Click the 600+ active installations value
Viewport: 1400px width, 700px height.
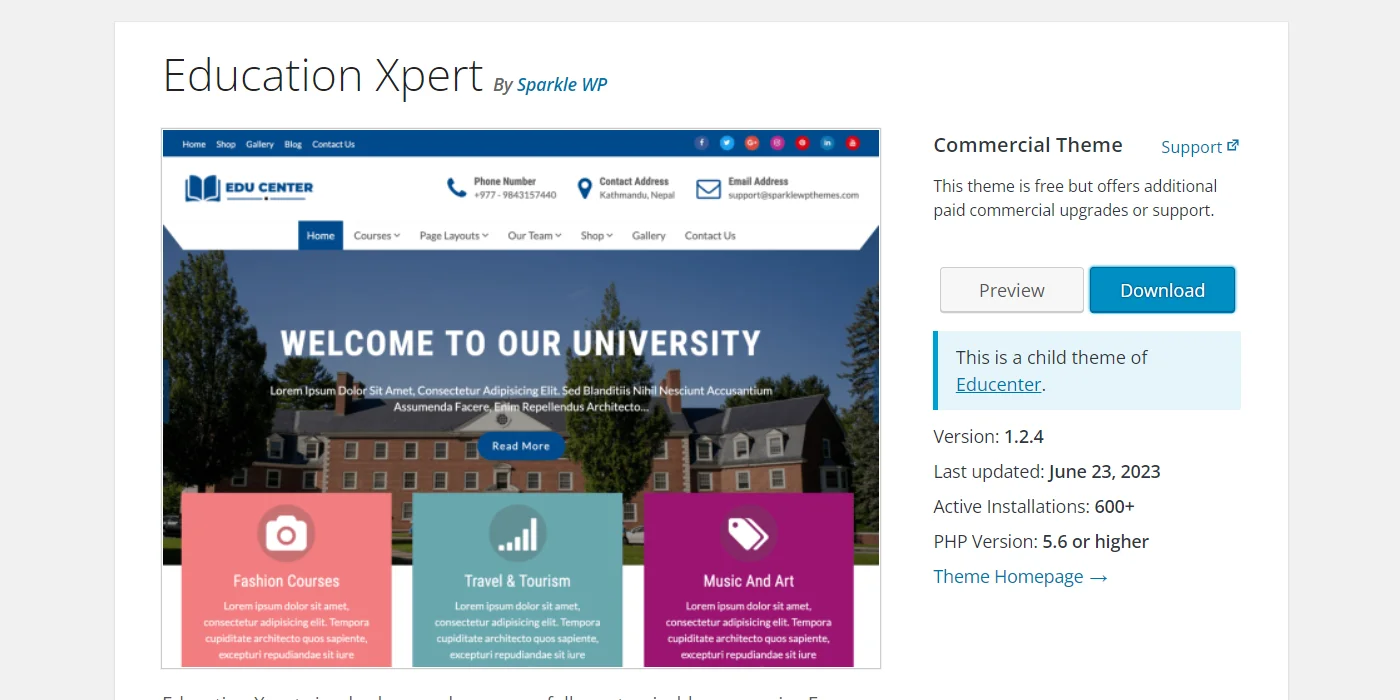[1115, 507]
